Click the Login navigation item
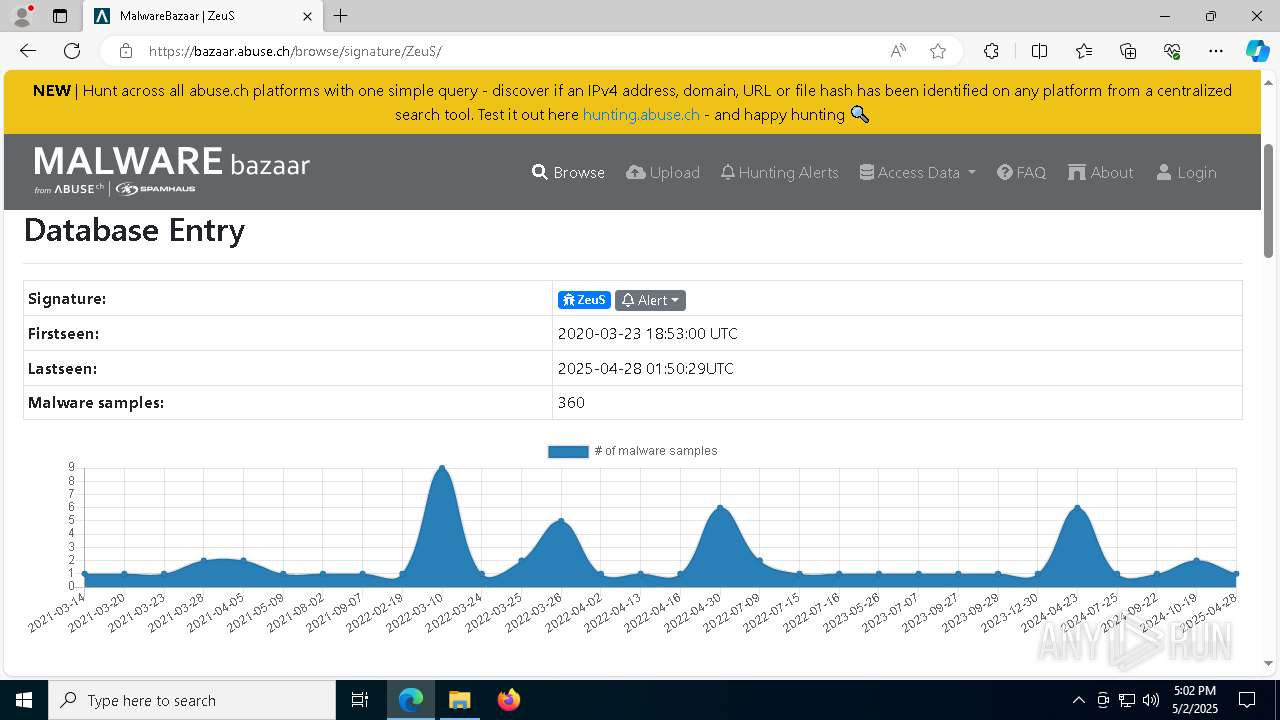 click(x=1186, y=172)
